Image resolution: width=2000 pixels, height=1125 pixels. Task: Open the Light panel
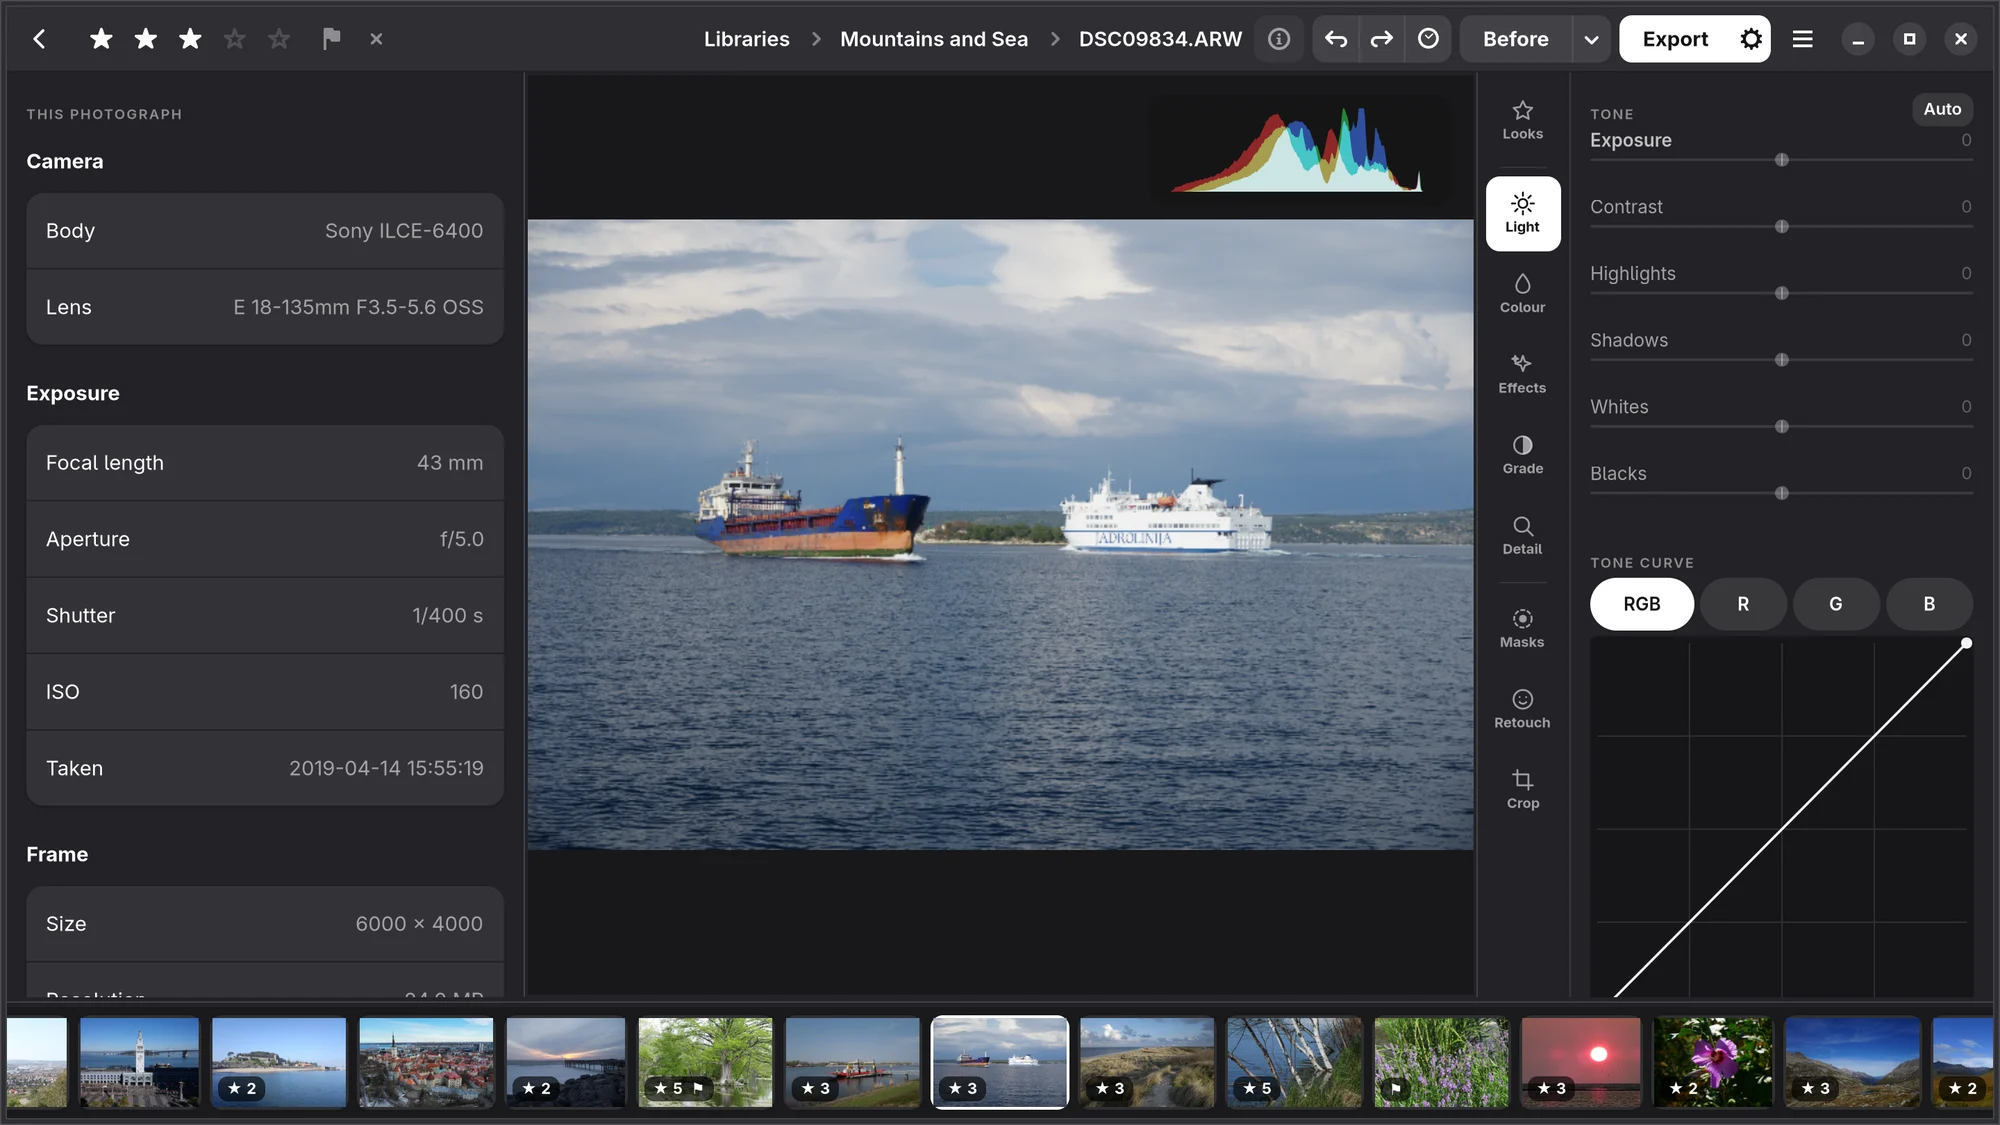pyautogui.click(x=1522, y=213)
